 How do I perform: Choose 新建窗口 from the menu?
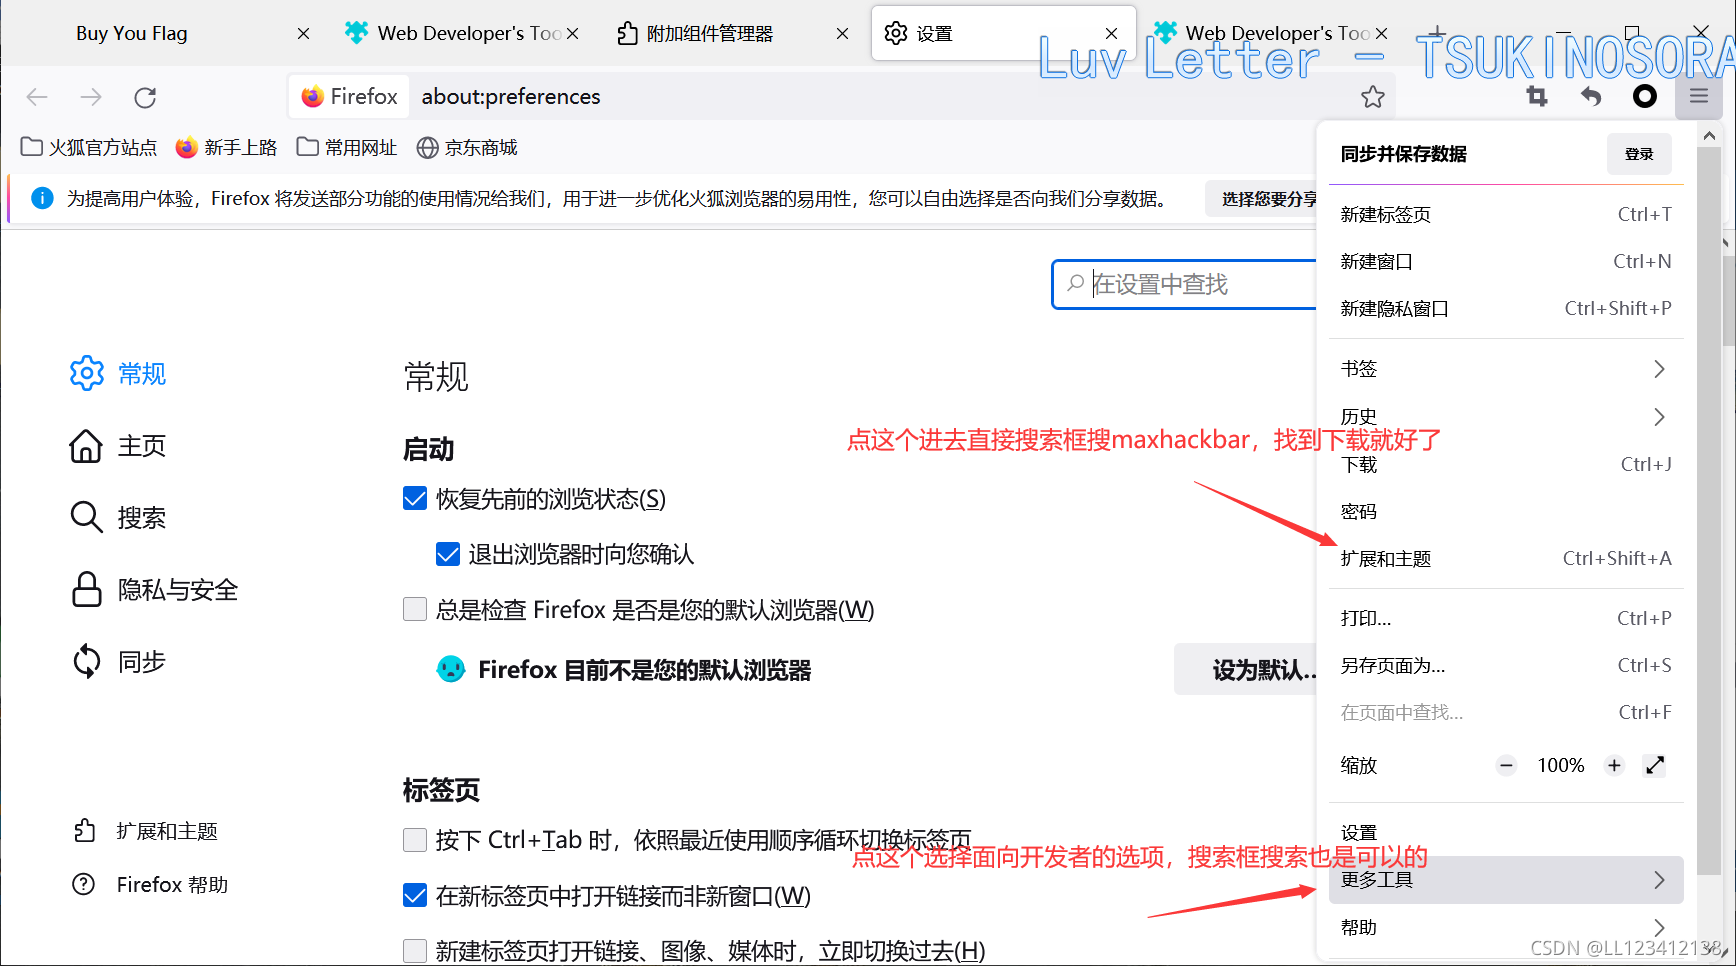(1506, 262)
